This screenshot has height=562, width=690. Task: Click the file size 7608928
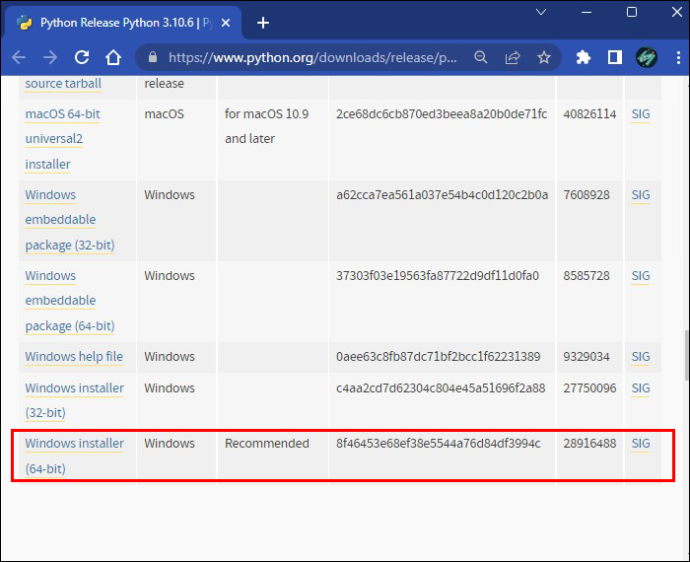click(x=587, y=195)
